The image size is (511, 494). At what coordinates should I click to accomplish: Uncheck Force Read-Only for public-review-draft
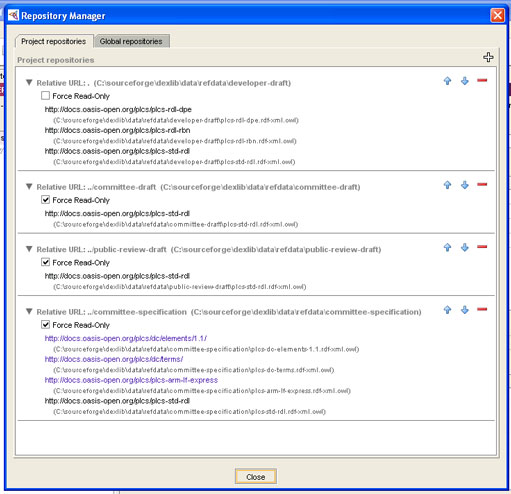[45, 262]
